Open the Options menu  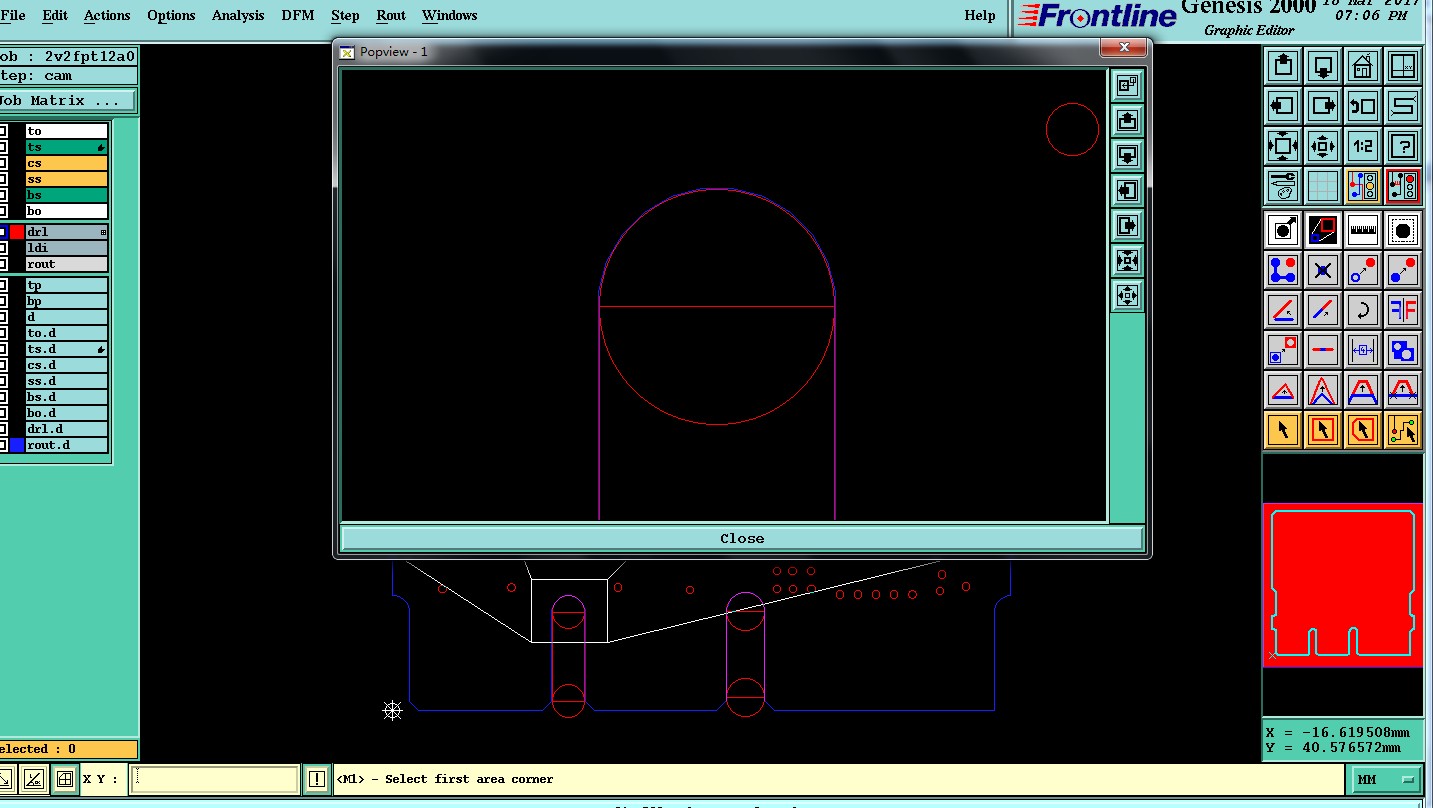[171, 15]
